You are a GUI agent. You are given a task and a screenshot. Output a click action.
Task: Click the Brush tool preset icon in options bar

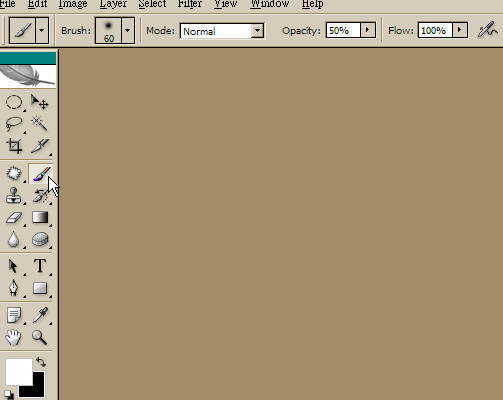click(x=22, y=30)
